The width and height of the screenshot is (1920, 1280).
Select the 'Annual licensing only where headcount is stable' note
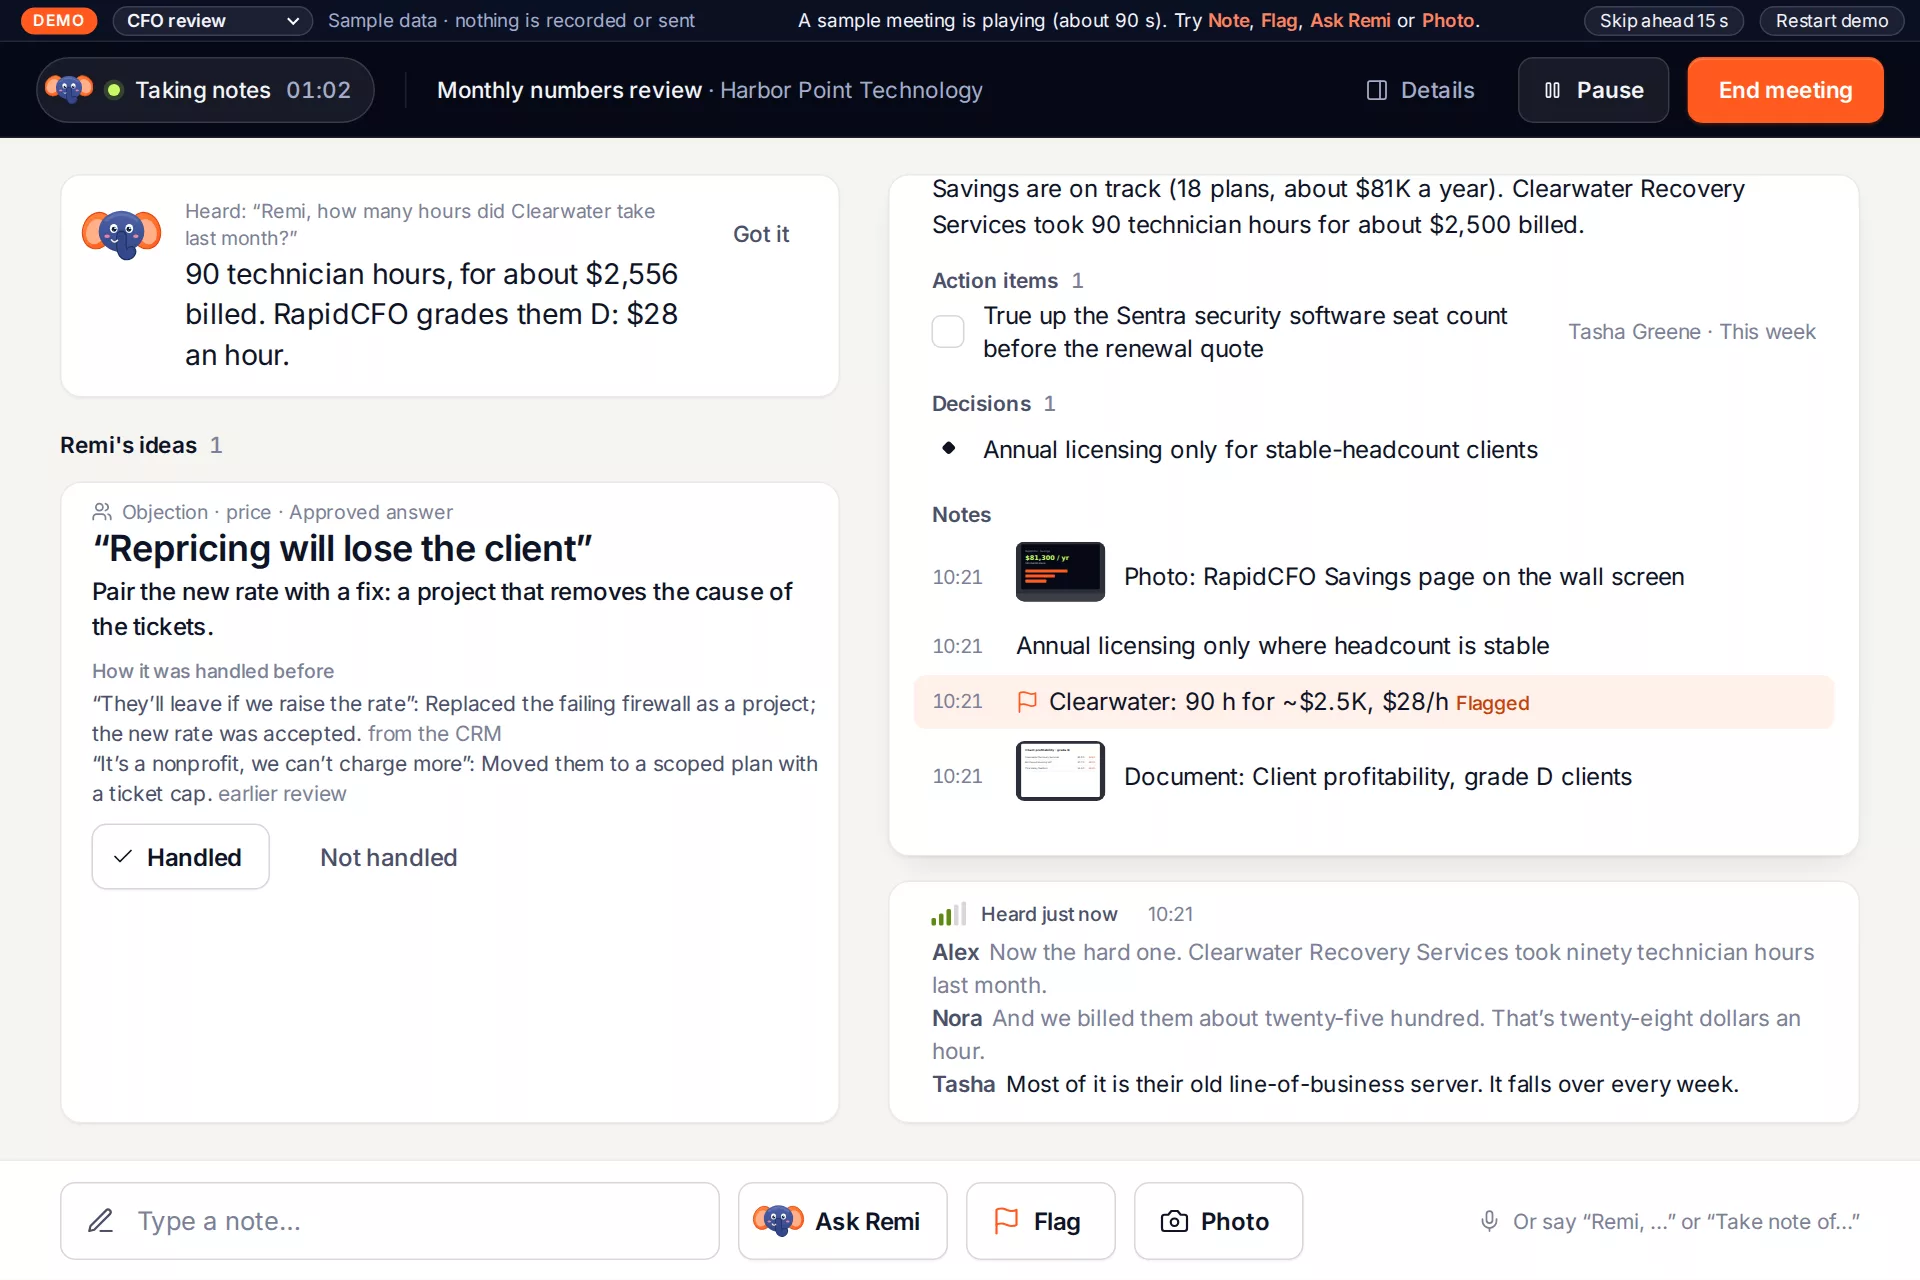tap(1283, 646)
